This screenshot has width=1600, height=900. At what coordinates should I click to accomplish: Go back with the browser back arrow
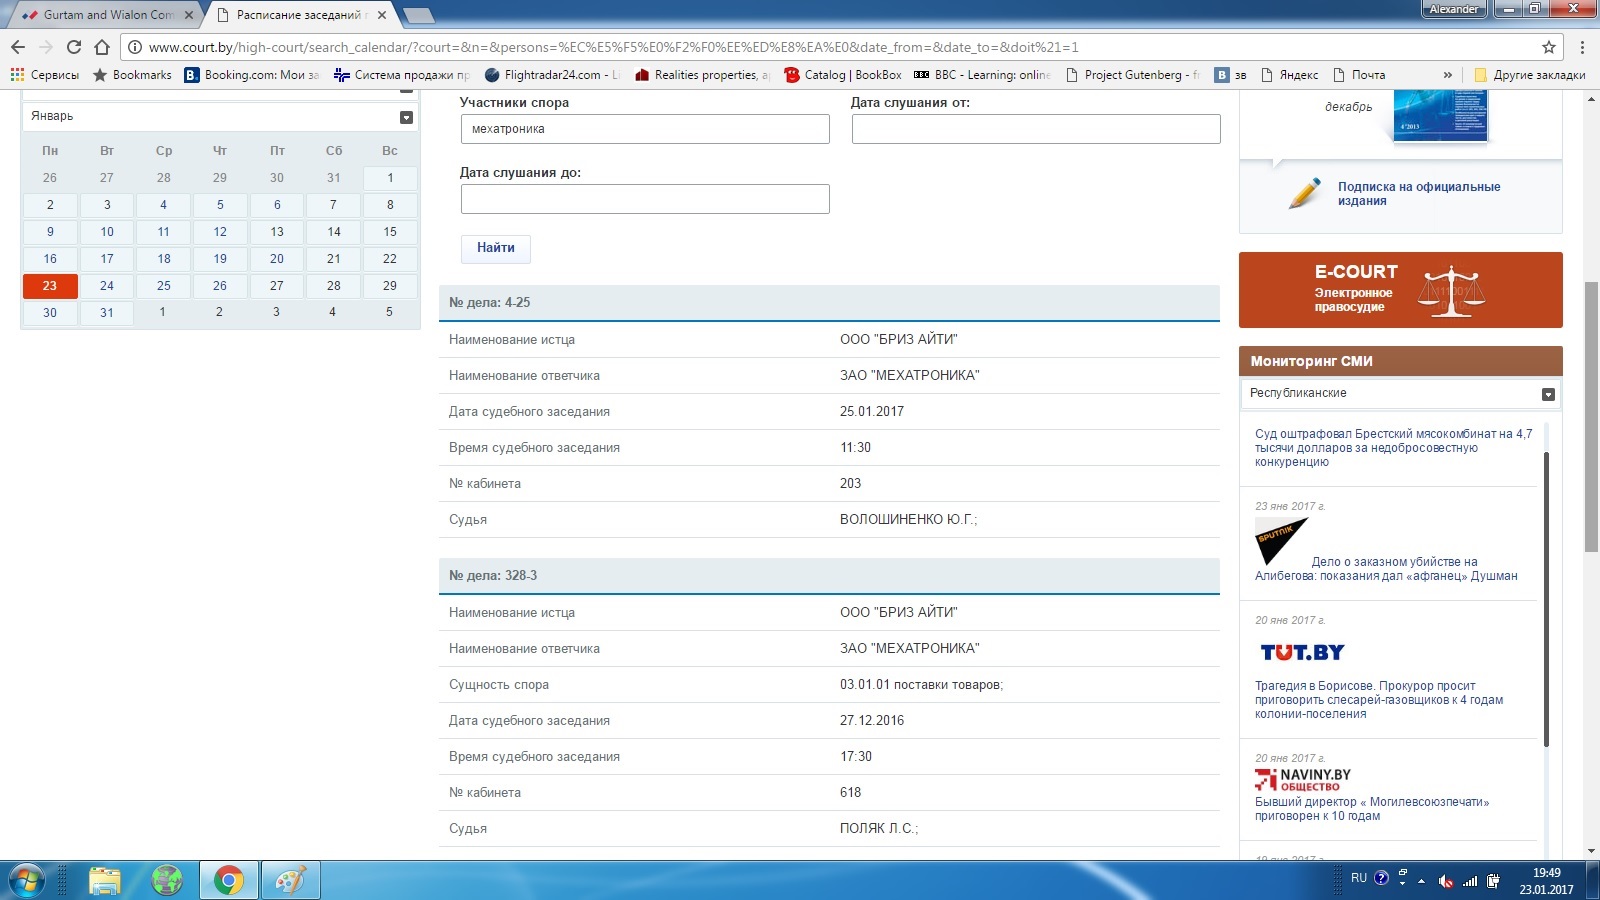click(18, 47)
